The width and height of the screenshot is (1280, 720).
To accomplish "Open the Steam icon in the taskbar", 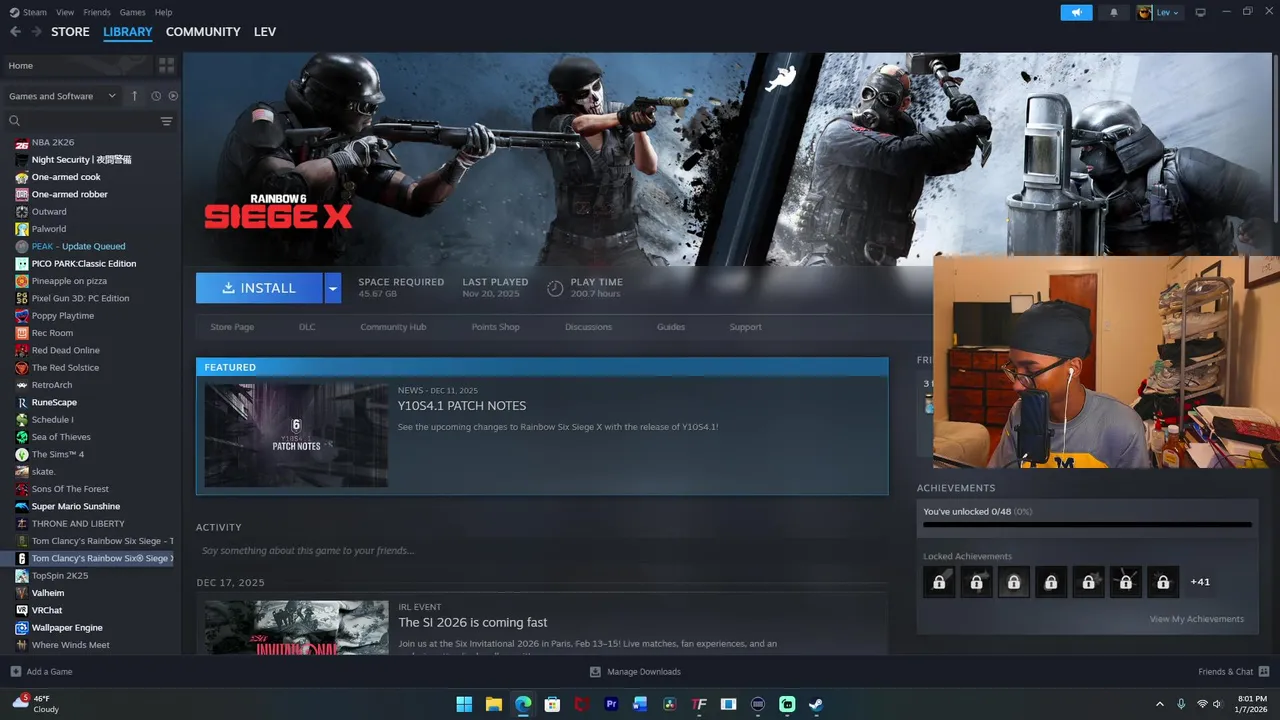I will (x=816, y=704).
